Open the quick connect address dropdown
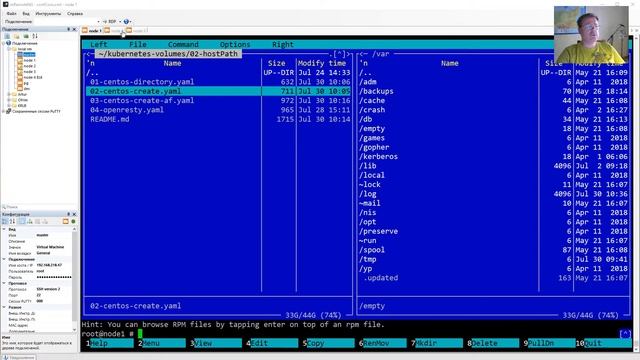This screenshot has height=360, width=640. pos(98,21)
